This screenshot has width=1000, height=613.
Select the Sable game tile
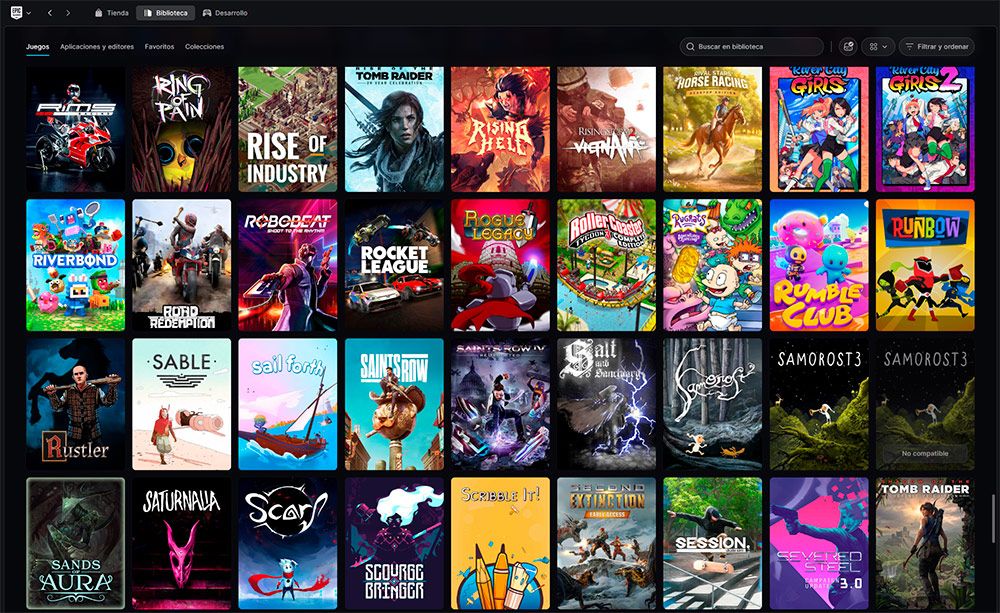point(182,404)
